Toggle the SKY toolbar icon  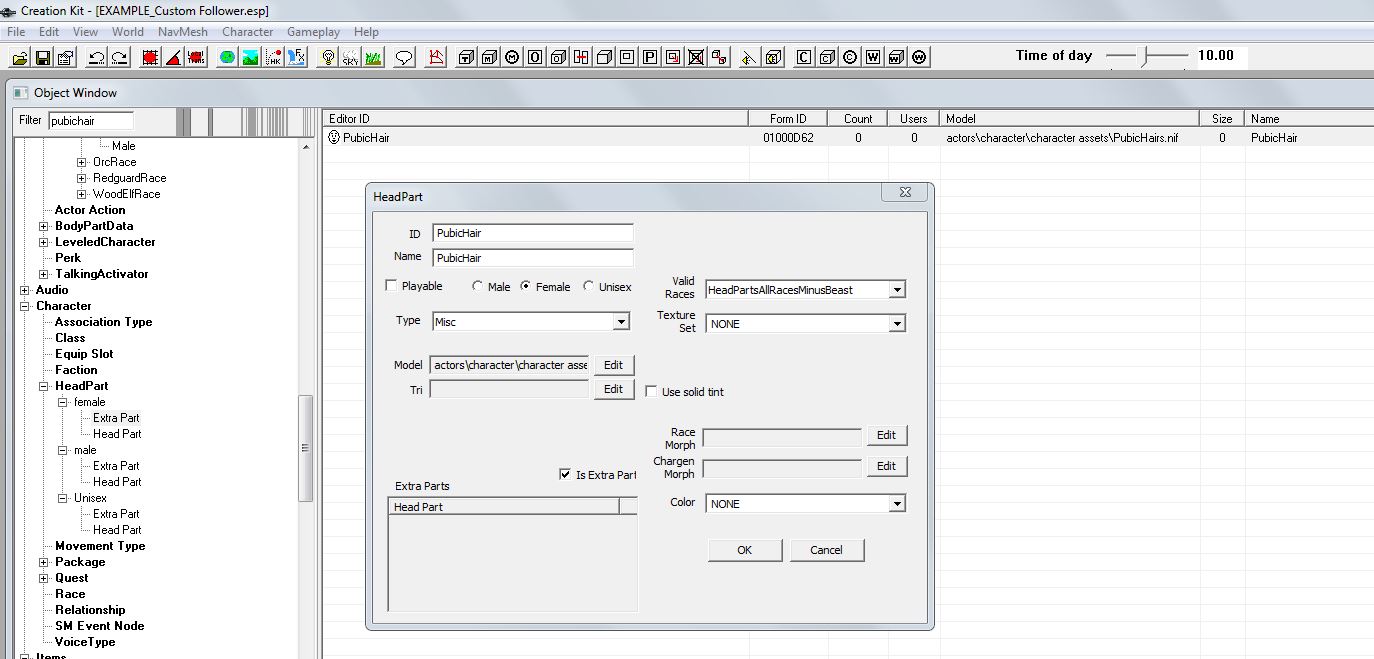click(x=350, y=57)
